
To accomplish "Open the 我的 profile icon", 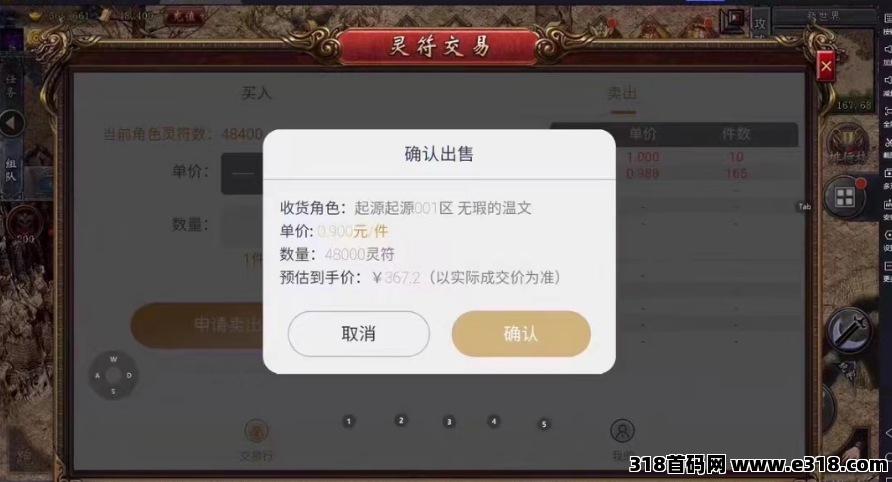I will click(x=622, y=439).
